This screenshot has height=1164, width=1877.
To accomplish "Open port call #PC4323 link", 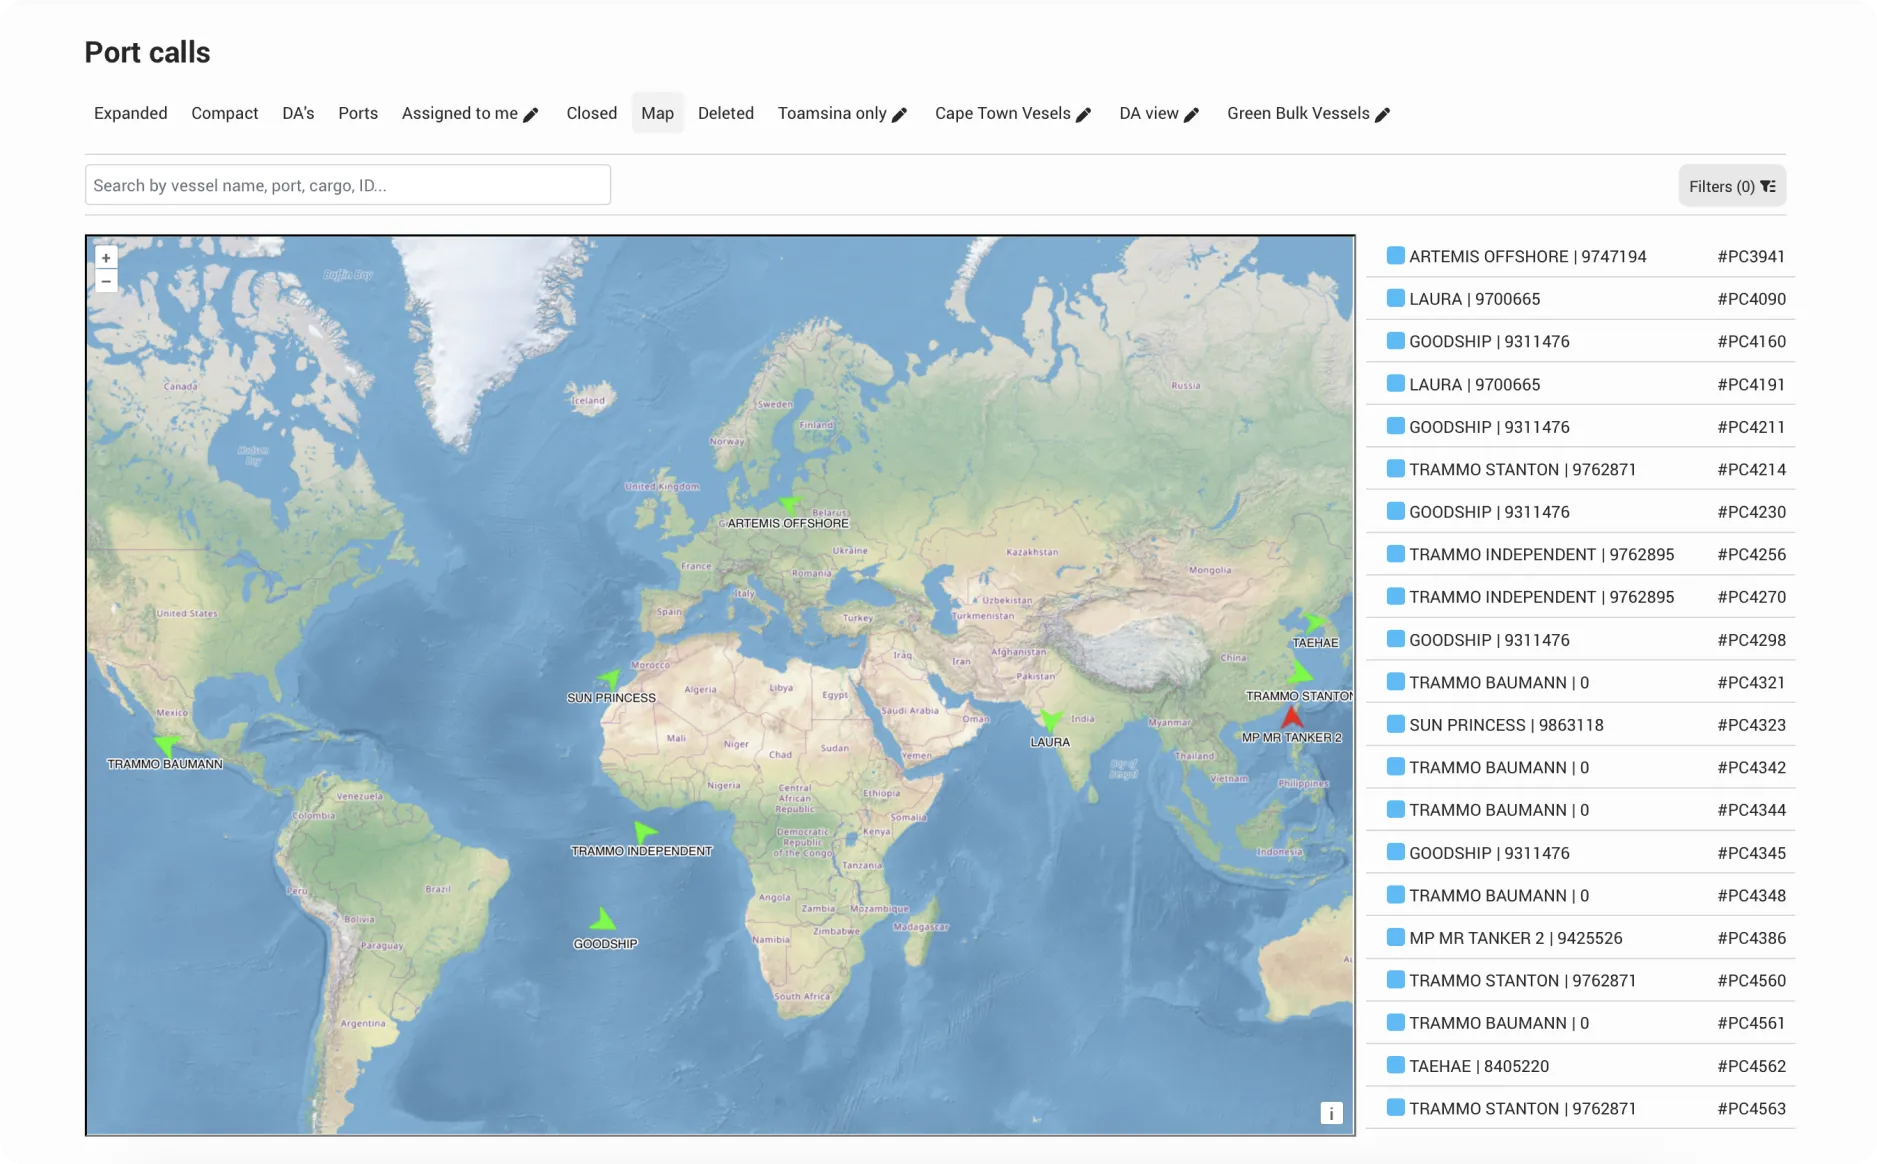I will 1751,725.
